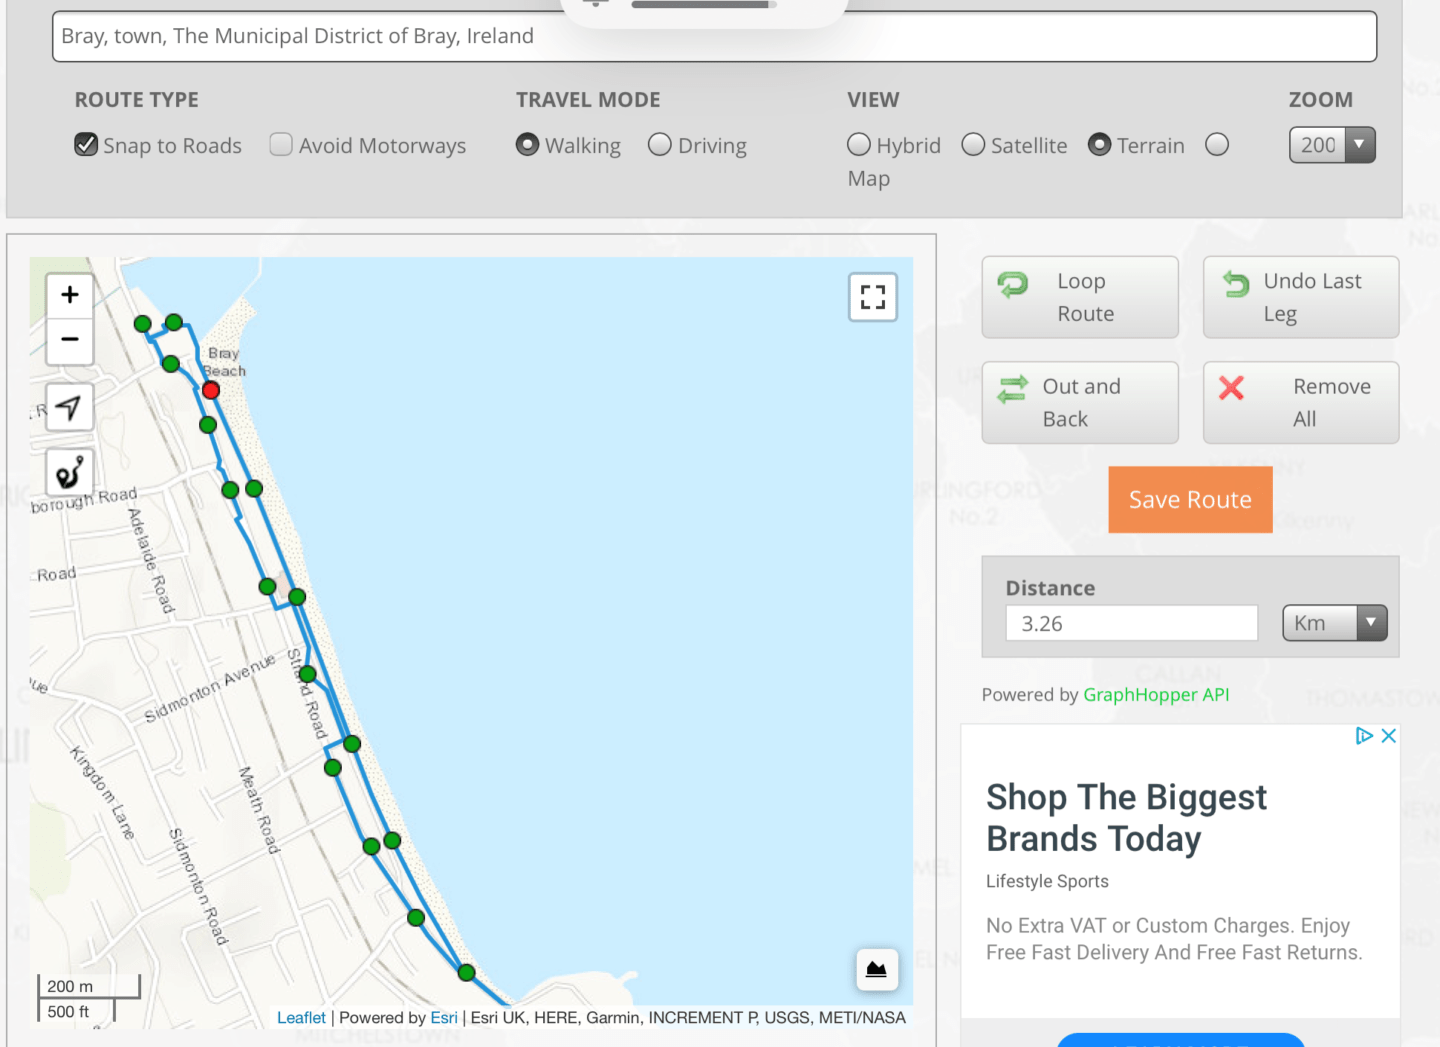Open the GraphHopper API link
The height and width of the screenshot is (1047, 1440).
[1156, 695]
